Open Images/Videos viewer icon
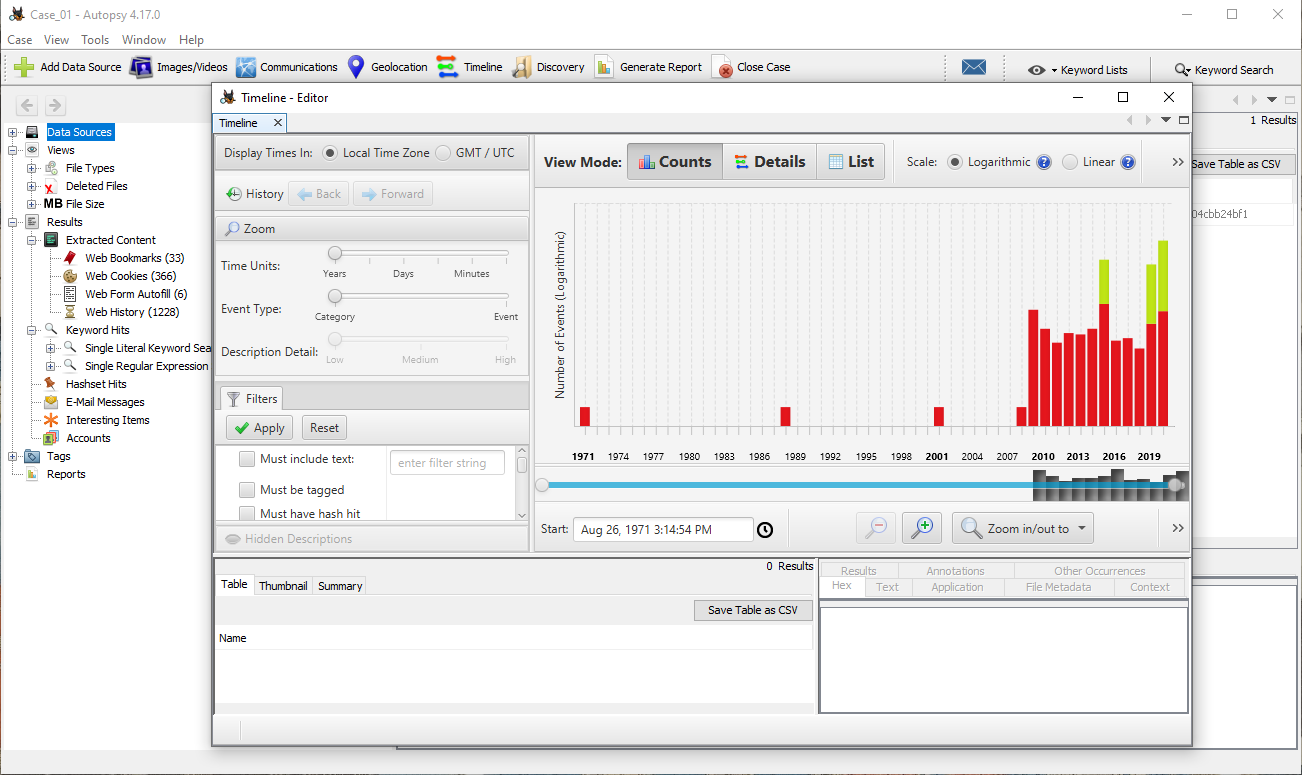Viewport: 1302px width, 775px height. 142,67
